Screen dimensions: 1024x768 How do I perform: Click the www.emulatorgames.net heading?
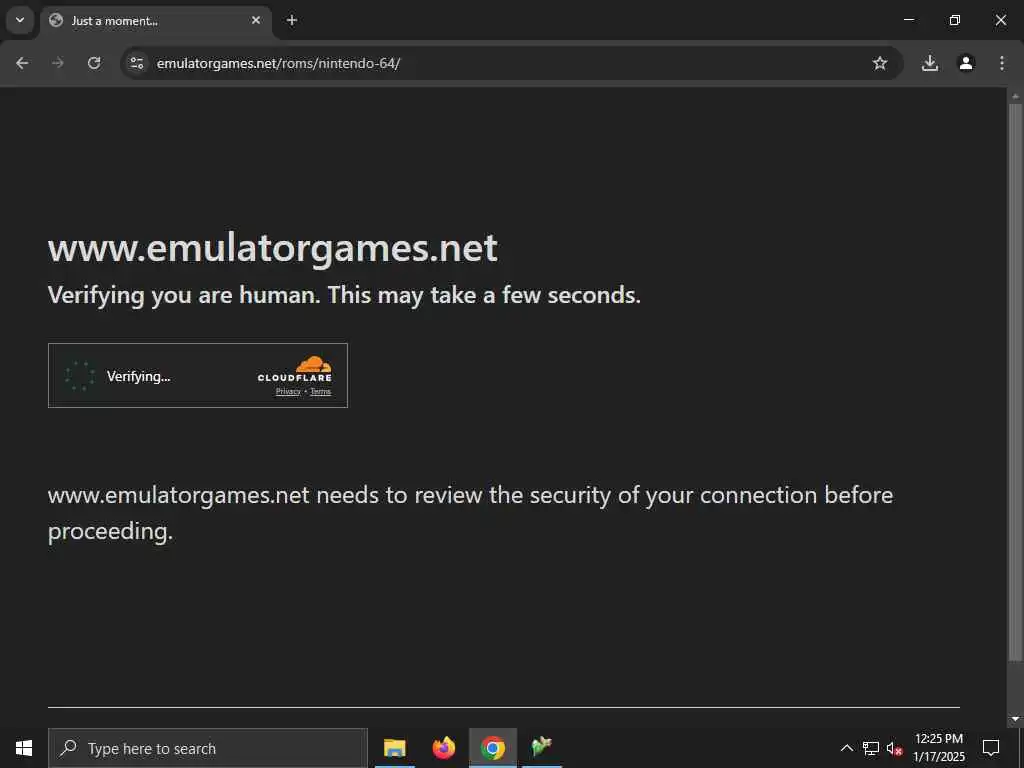pyautogui.click(x=273, y=248)
